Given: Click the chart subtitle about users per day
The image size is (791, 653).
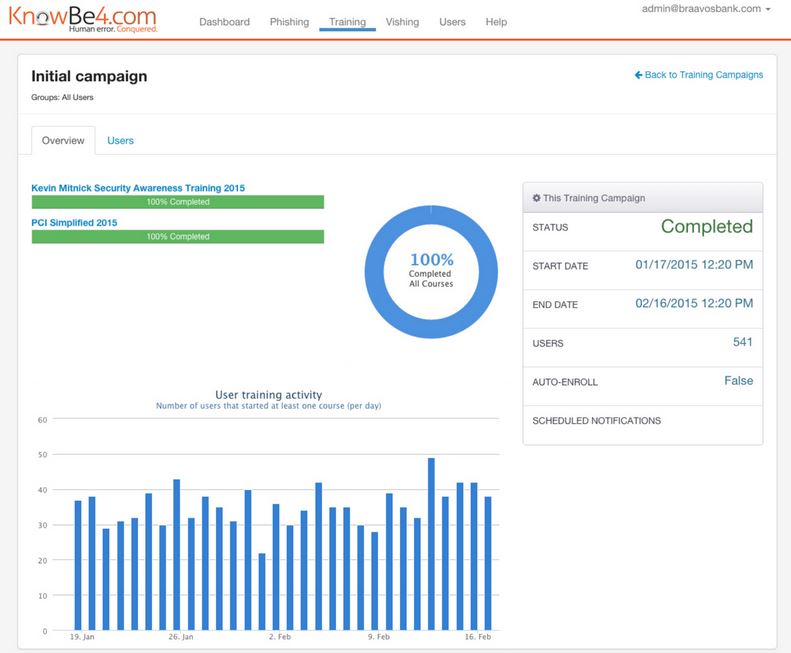Looking at the screenshot, I should coord(268,406).
